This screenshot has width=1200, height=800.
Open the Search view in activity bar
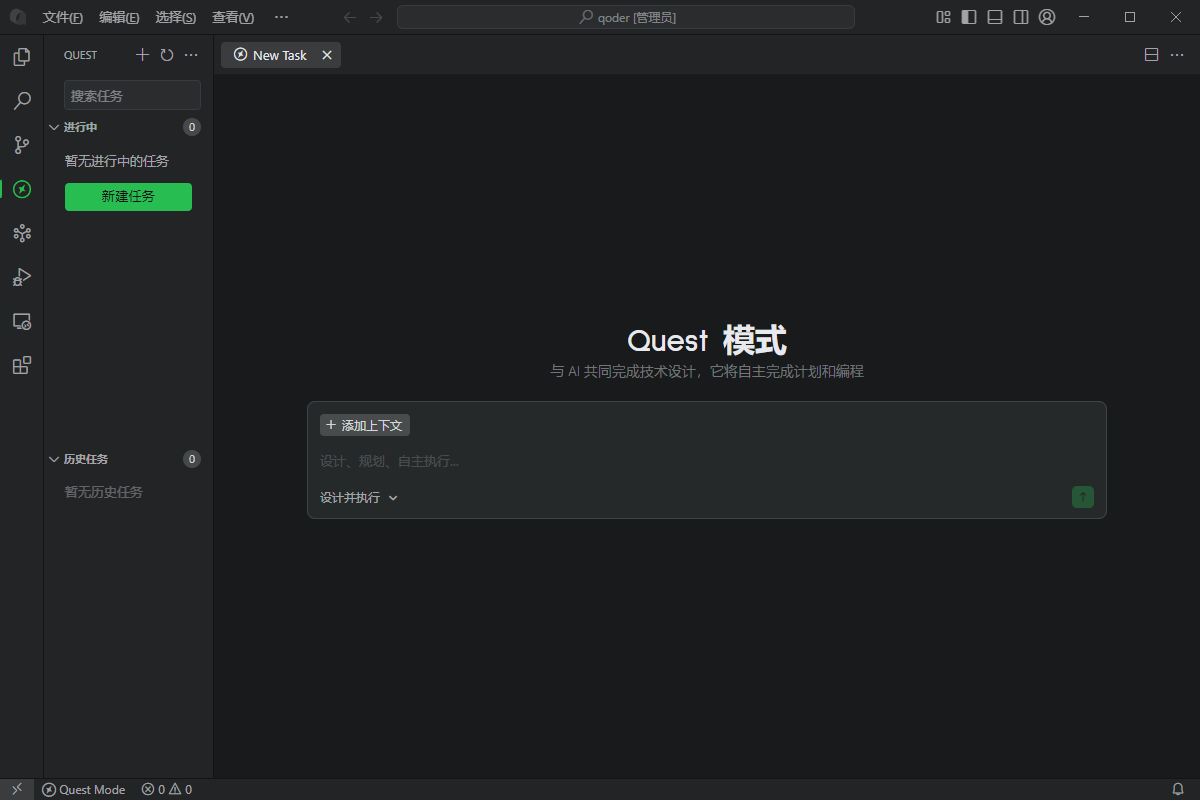22,101
